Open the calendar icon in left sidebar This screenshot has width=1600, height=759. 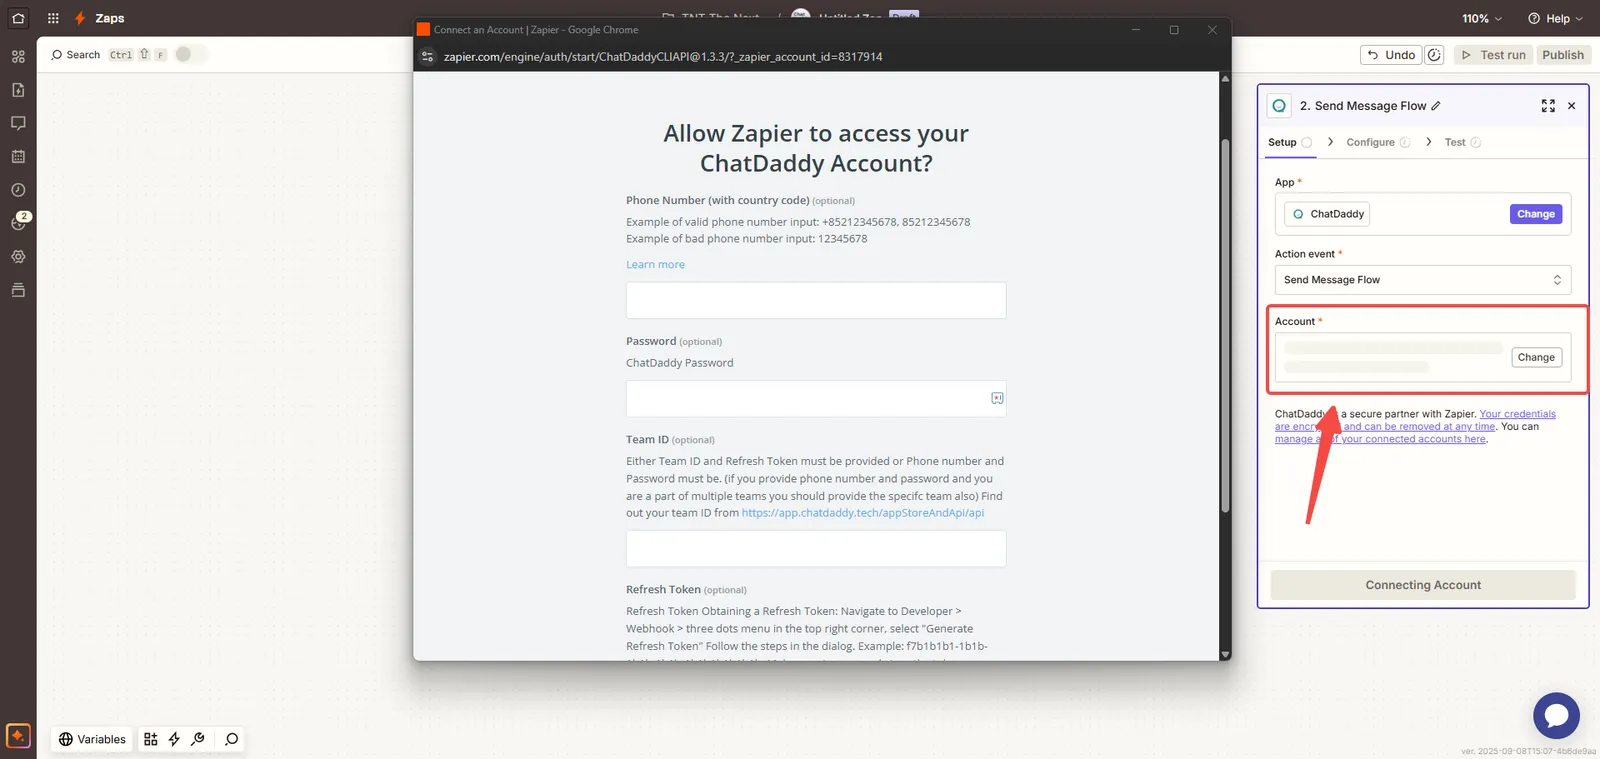pos(18,157)
